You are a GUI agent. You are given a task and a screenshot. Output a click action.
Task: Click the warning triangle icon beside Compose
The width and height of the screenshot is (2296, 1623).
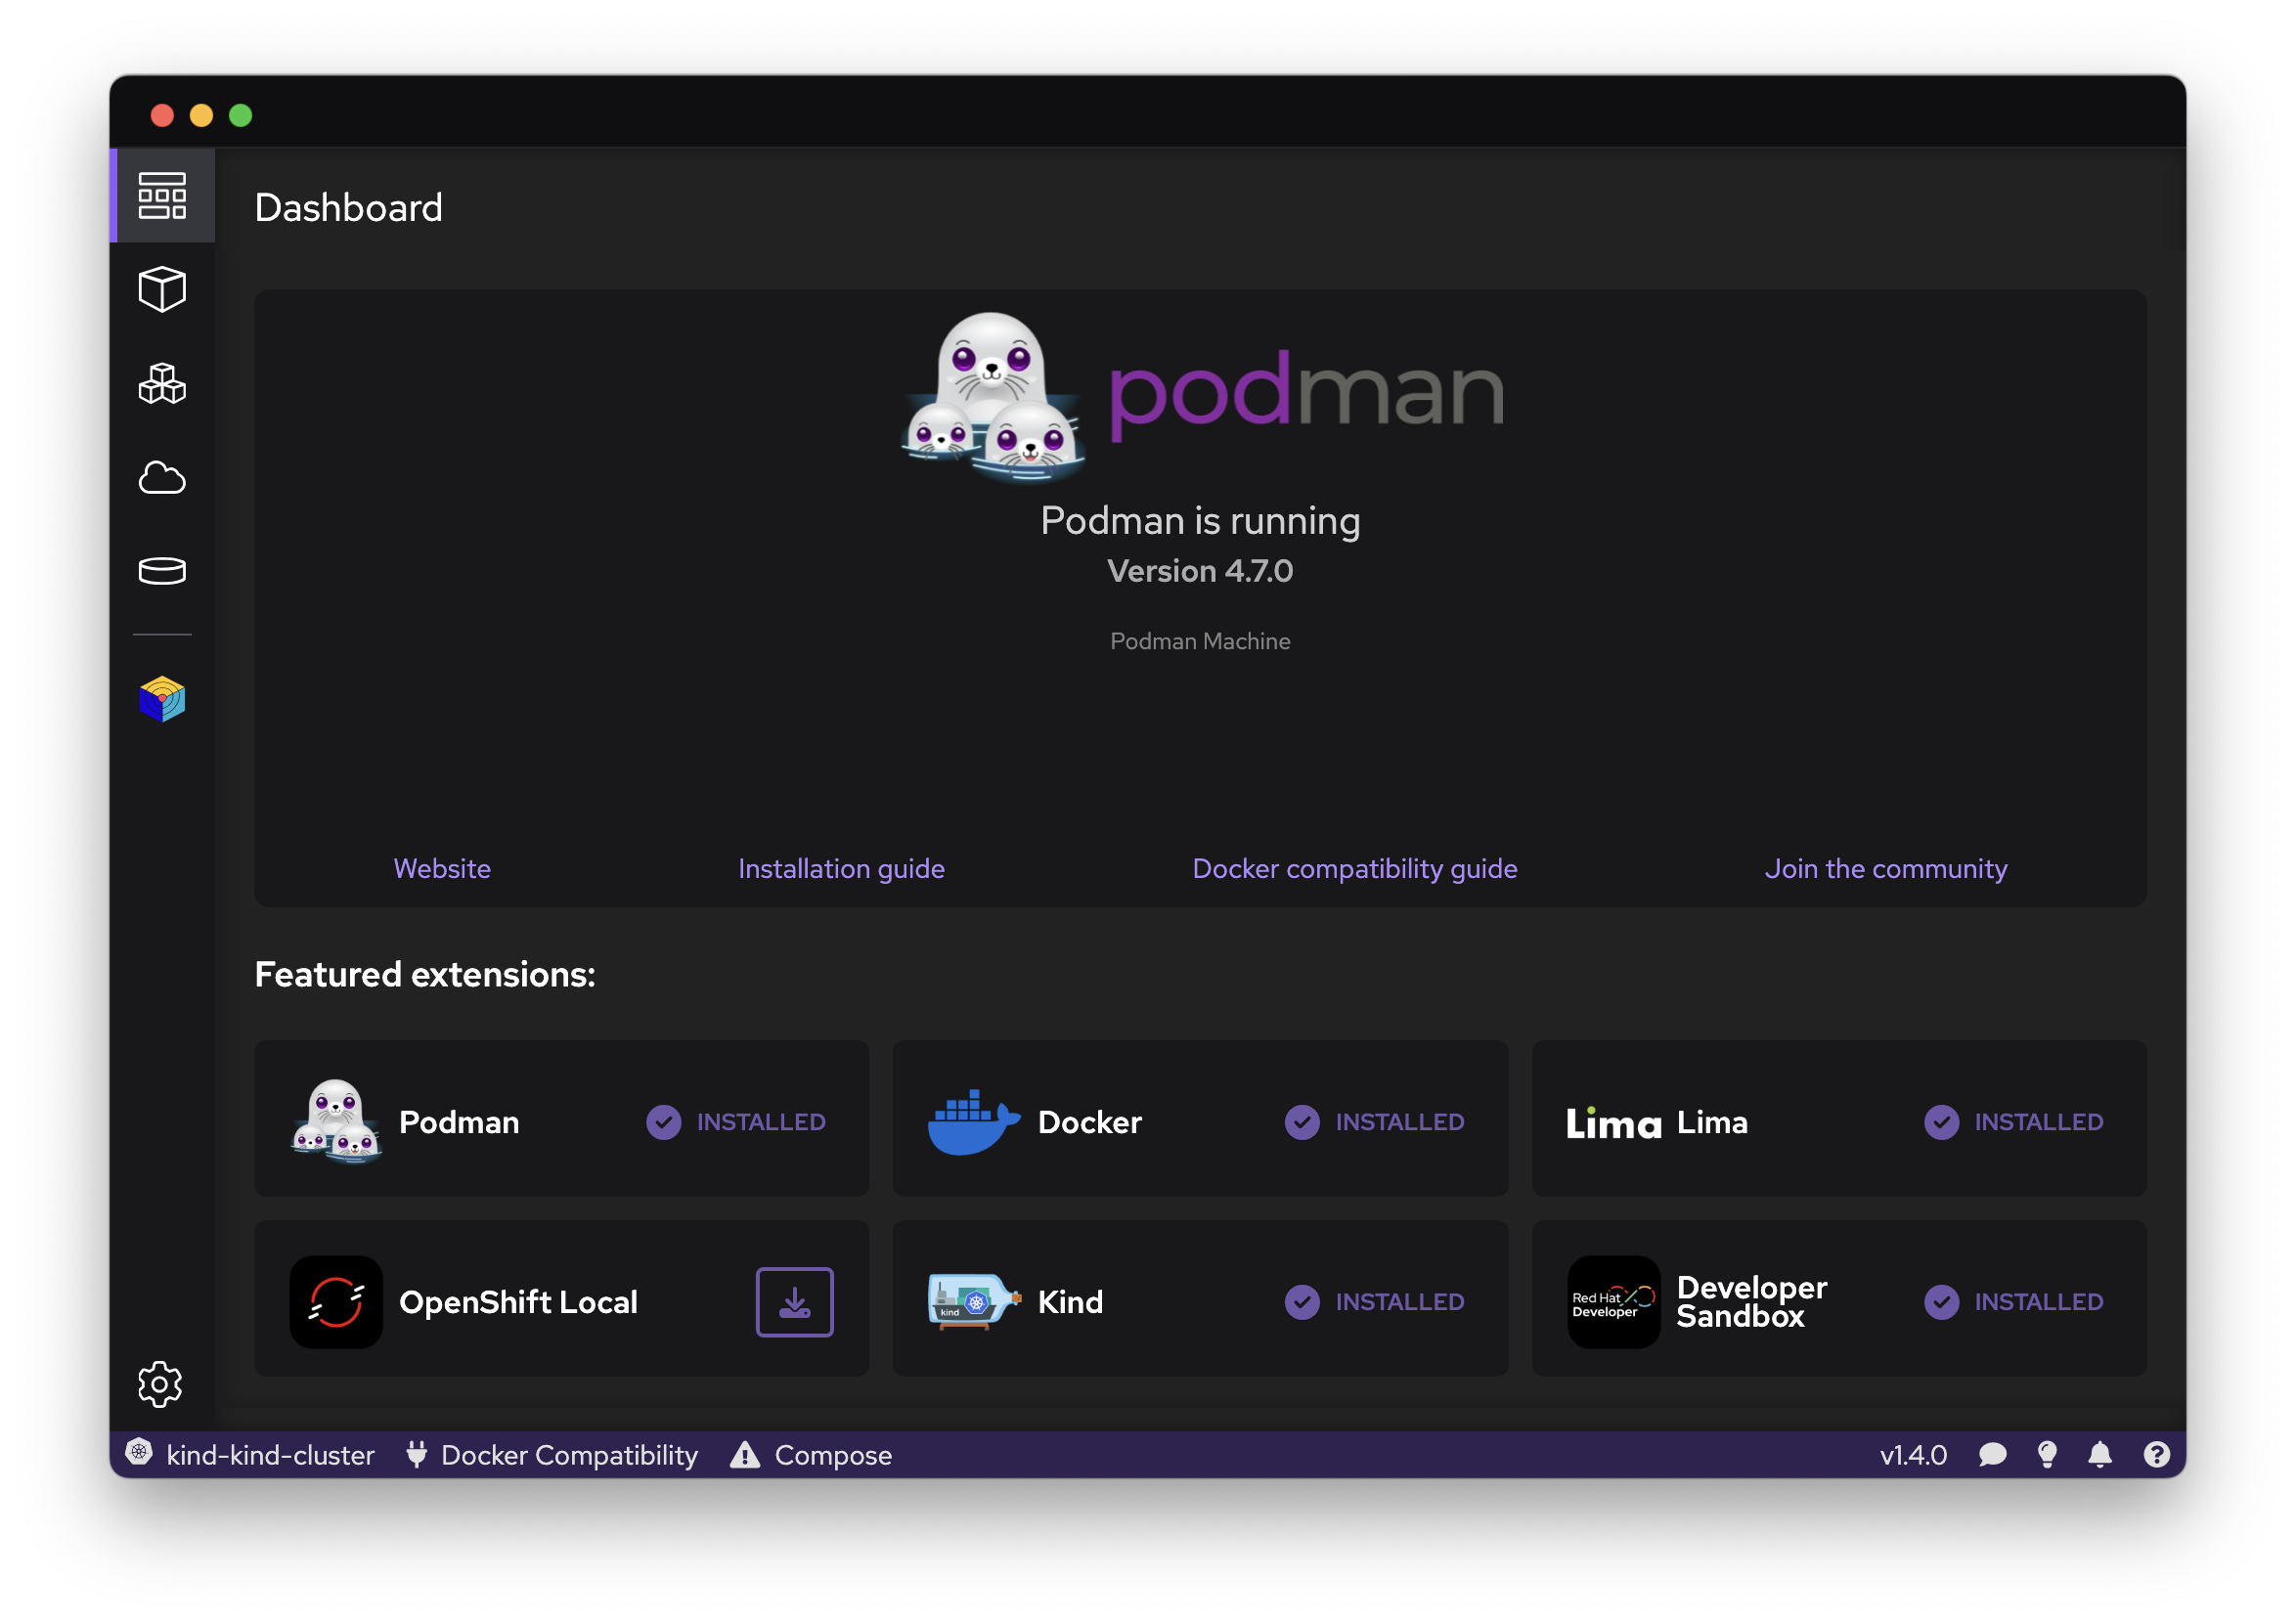click(x=745, y=1454)
